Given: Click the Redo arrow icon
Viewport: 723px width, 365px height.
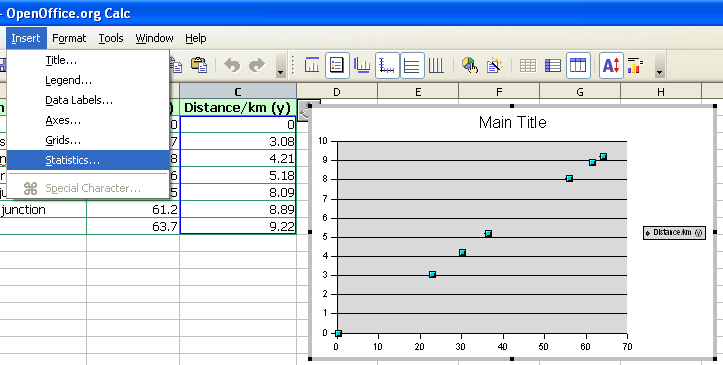Looking at the screenshot, I should click(x=256, y=65).
